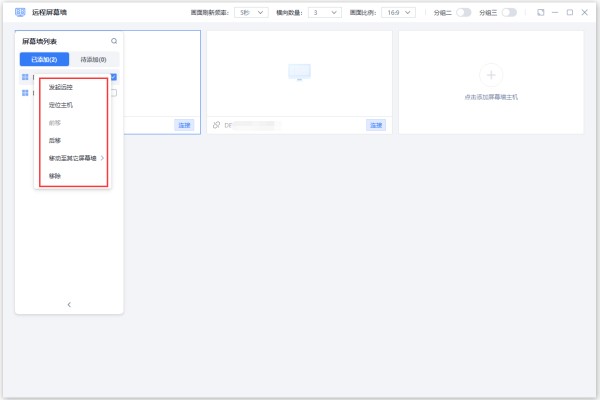Click the 屏幕墙列表 panel heading
Image resolution: width=600 pixels, height=400 pixels.
point(39,41)
